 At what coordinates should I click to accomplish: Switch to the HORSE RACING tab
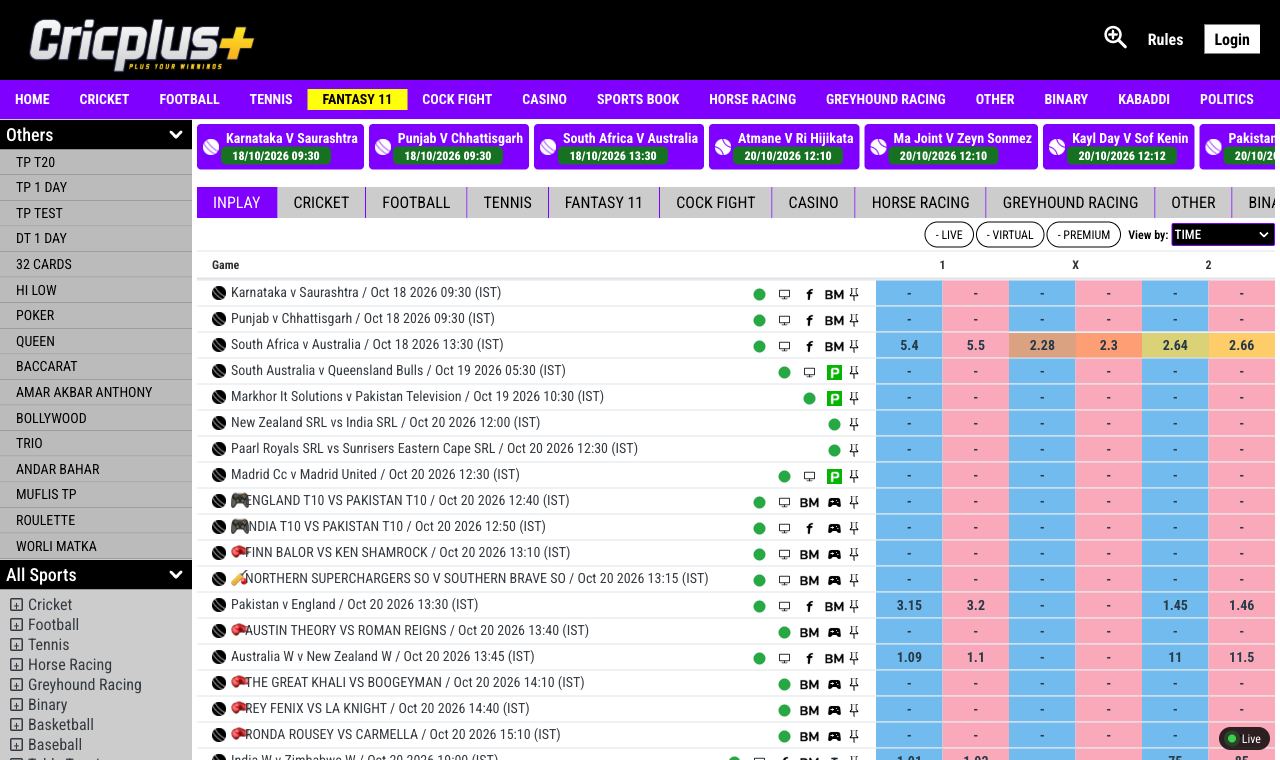click(920, 202)
